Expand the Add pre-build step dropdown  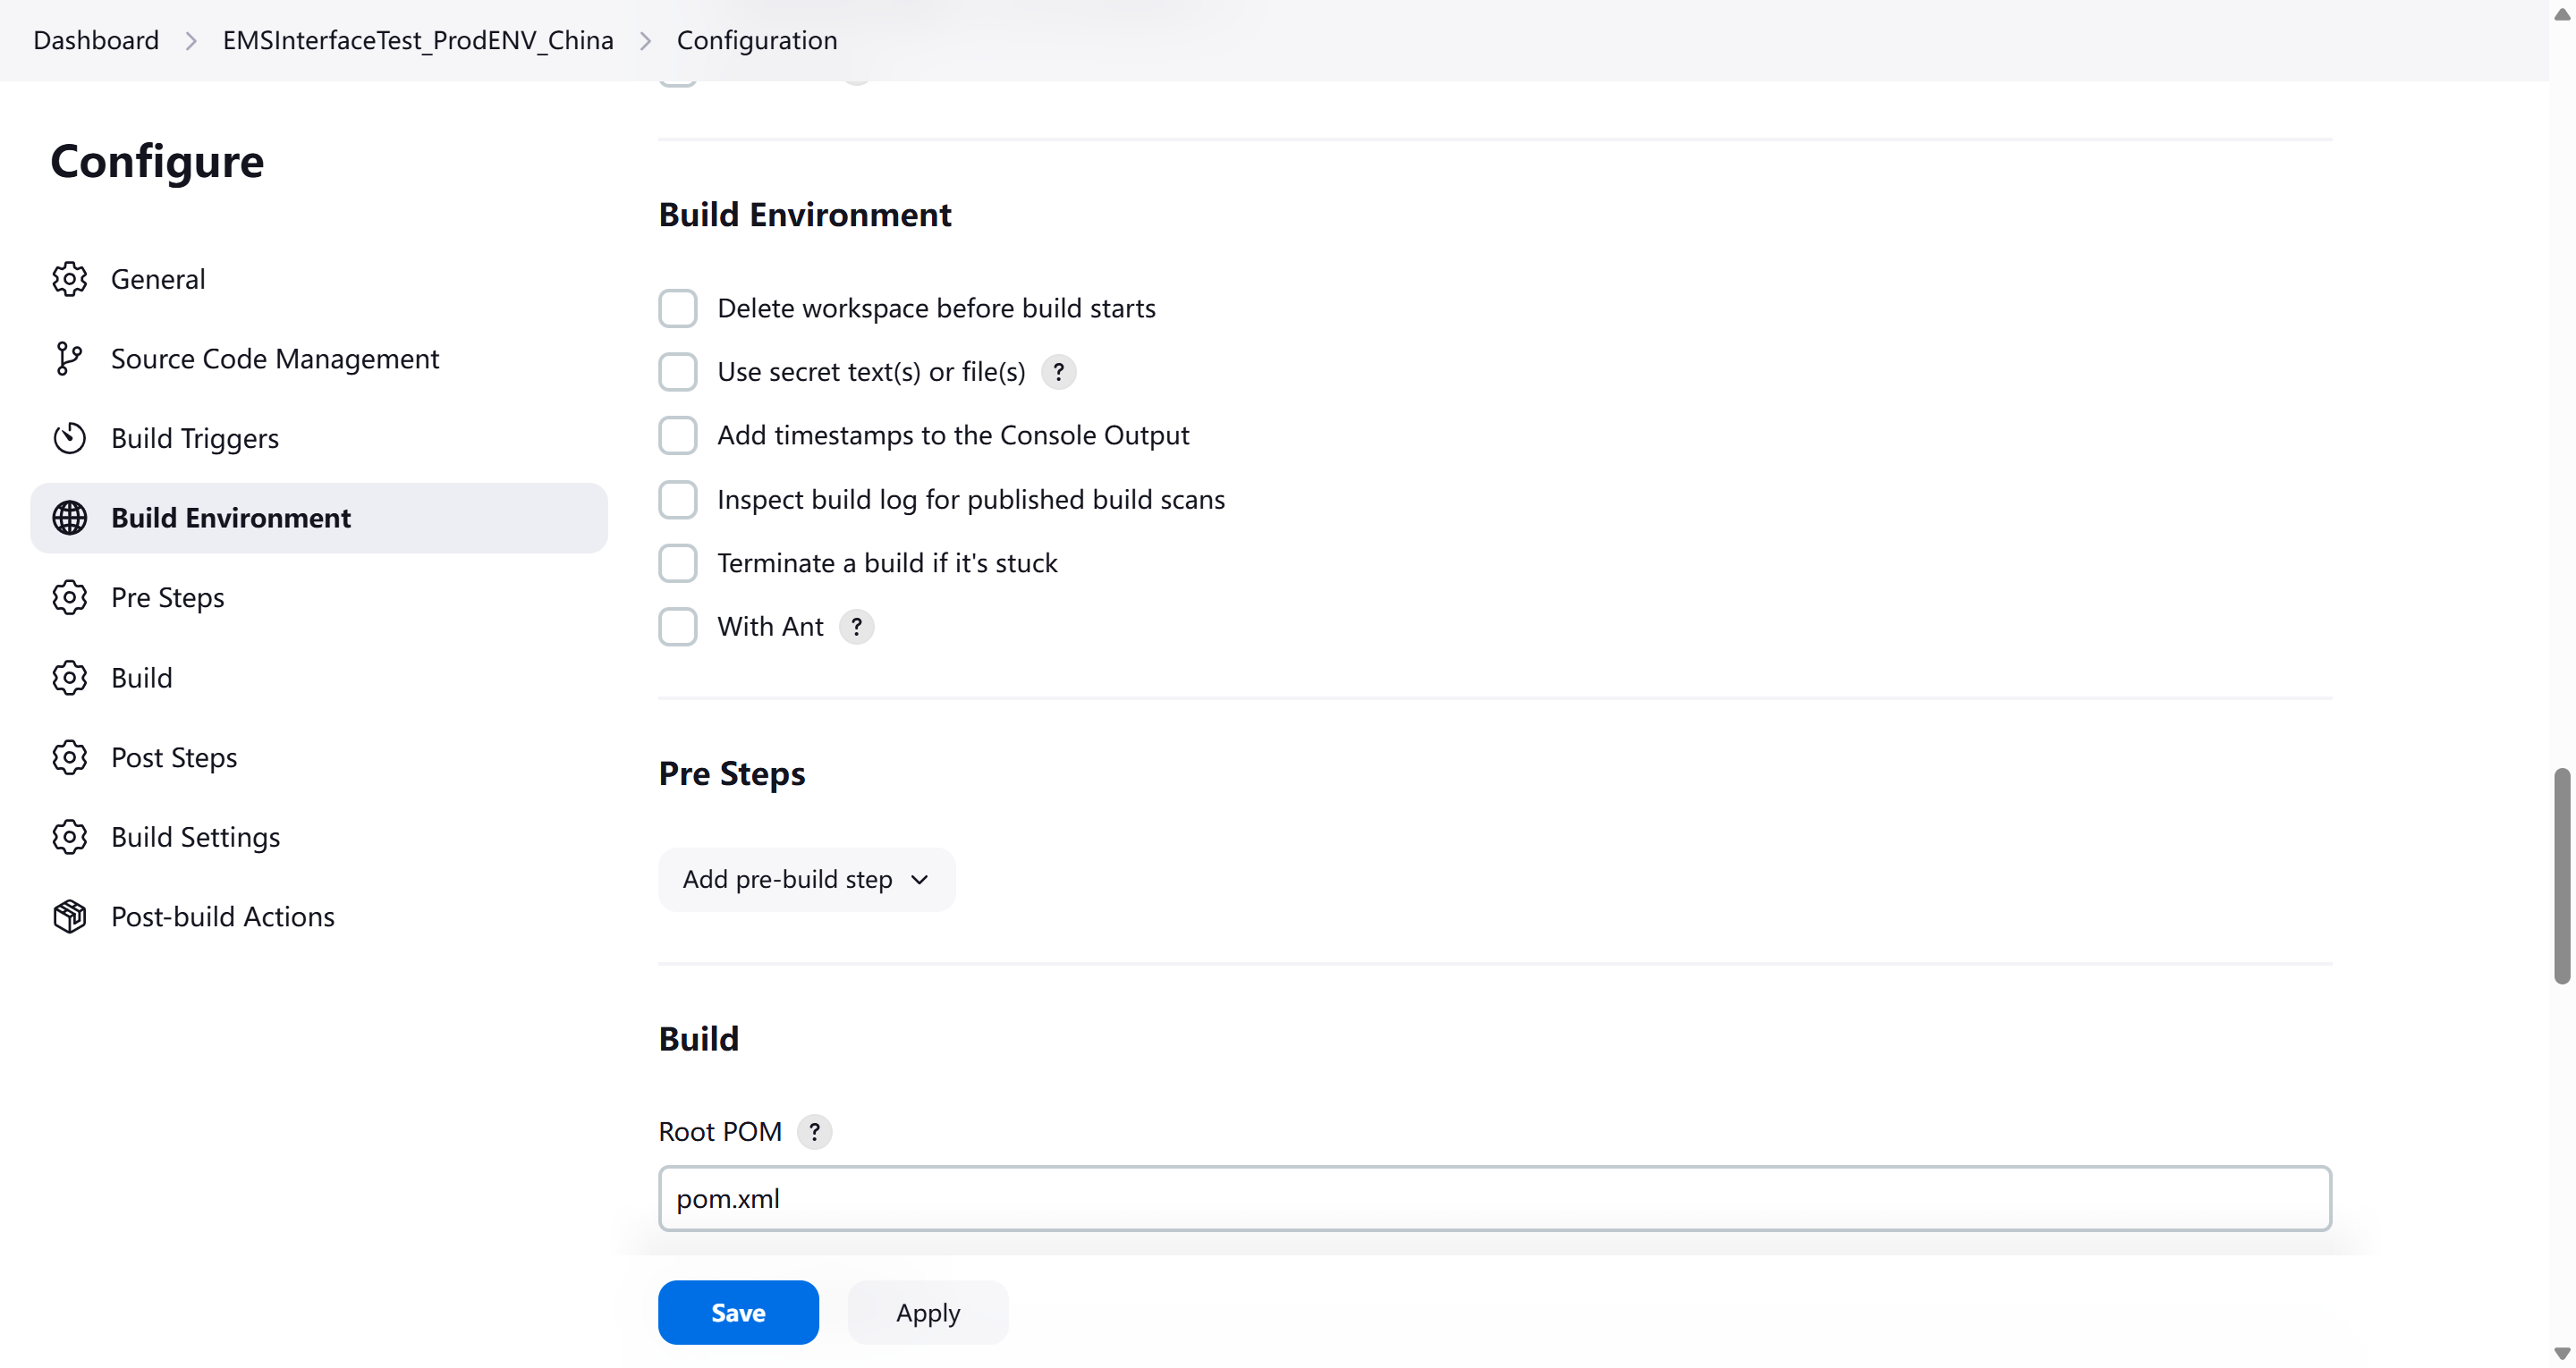click(806, 879)
